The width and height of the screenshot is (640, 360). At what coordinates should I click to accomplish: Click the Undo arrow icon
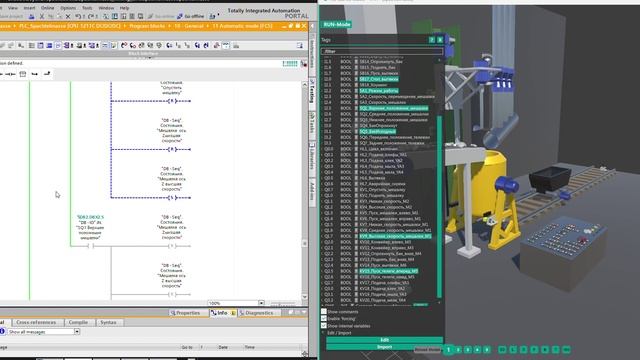[78, 17]
